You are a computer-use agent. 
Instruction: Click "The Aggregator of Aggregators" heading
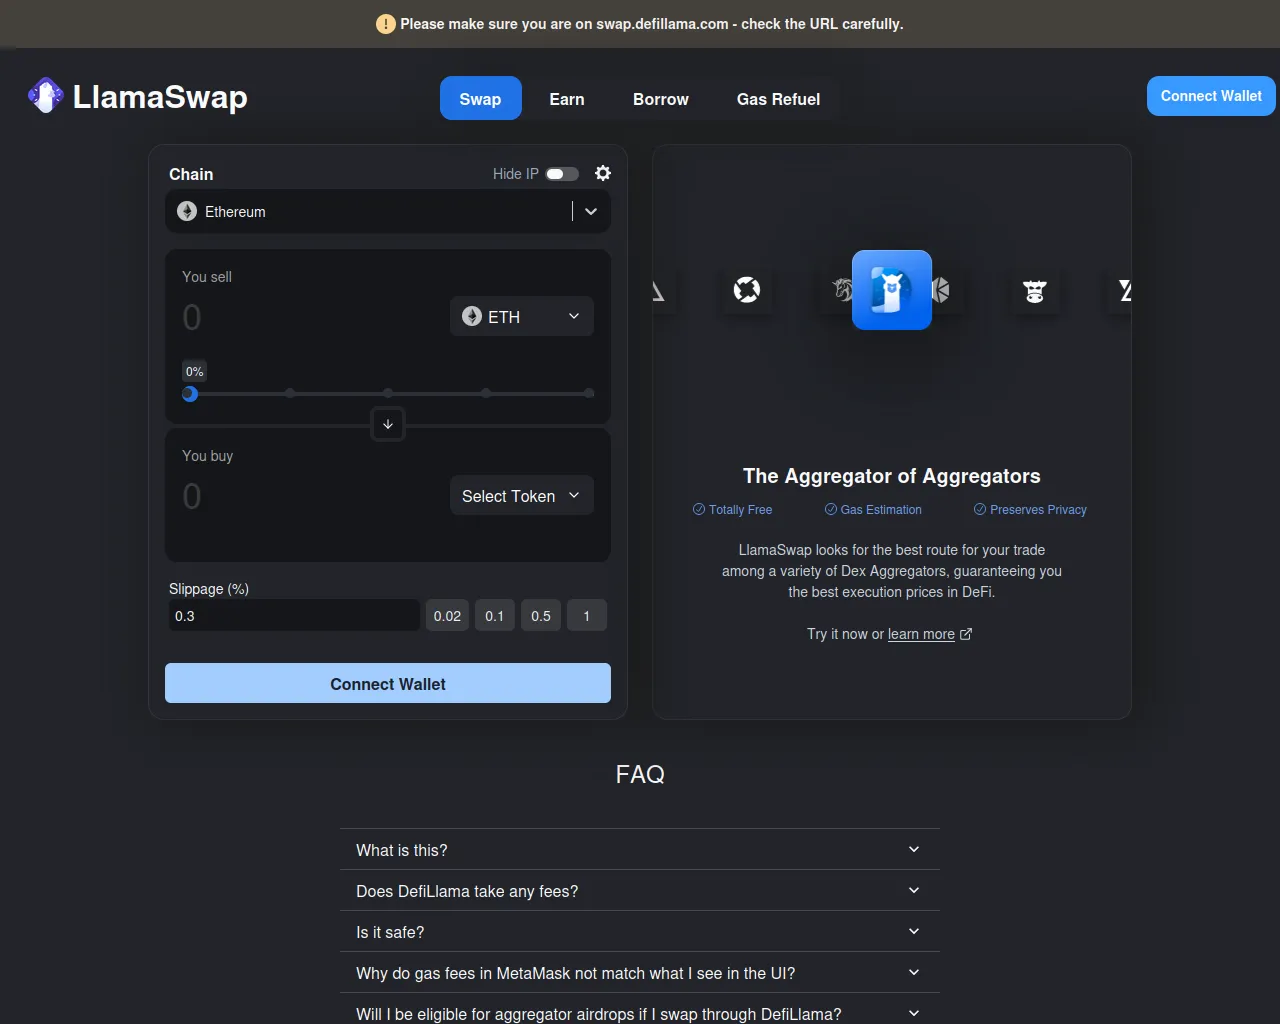tap(892, 476)
